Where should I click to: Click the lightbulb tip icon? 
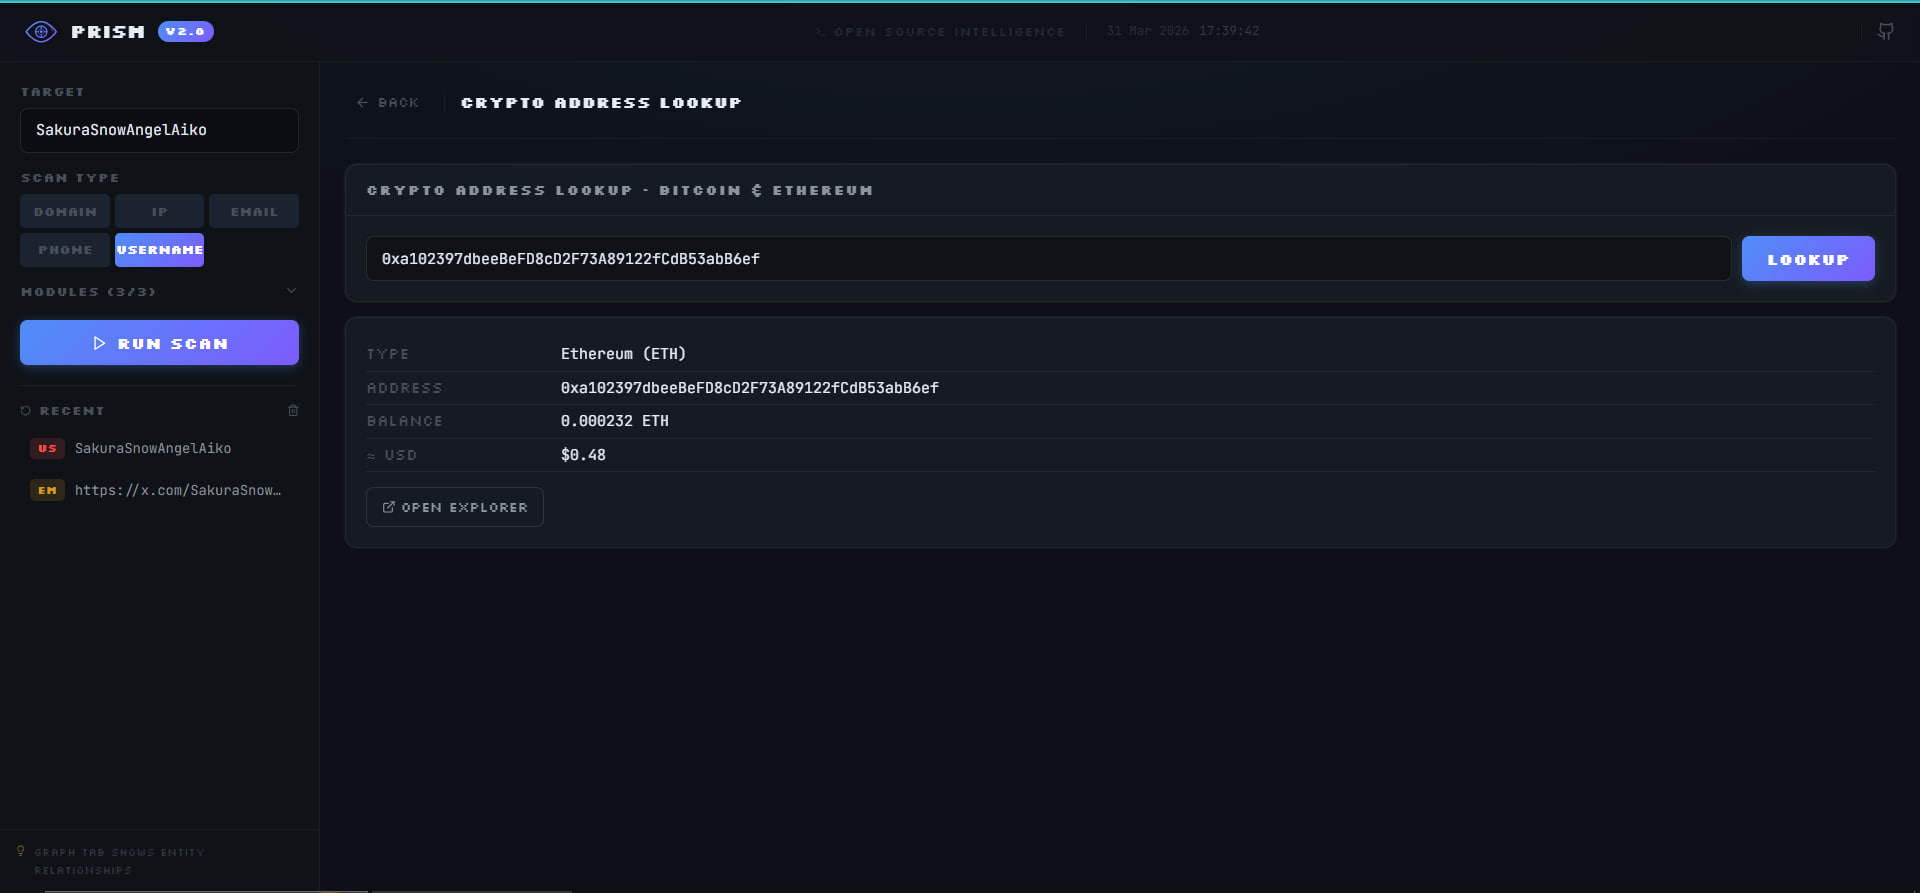coord(20,851)
